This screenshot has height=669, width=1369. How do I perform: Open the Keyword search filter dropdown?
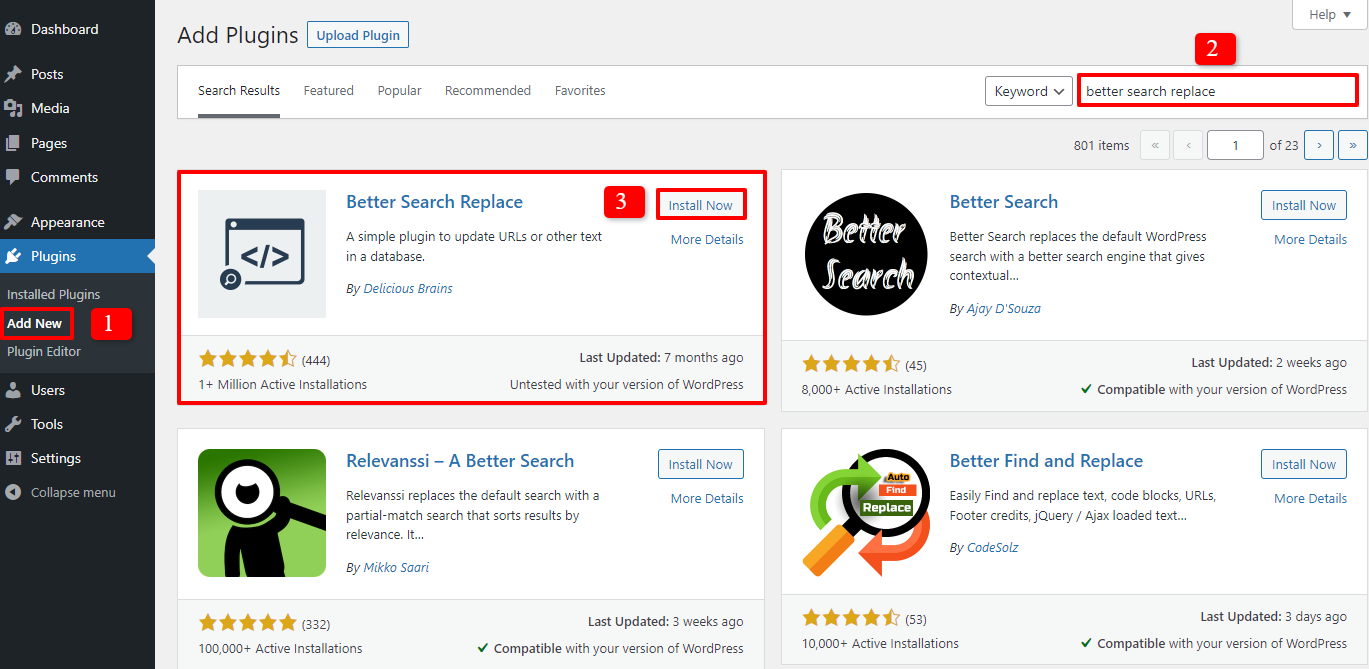(x=1028, y=90)
